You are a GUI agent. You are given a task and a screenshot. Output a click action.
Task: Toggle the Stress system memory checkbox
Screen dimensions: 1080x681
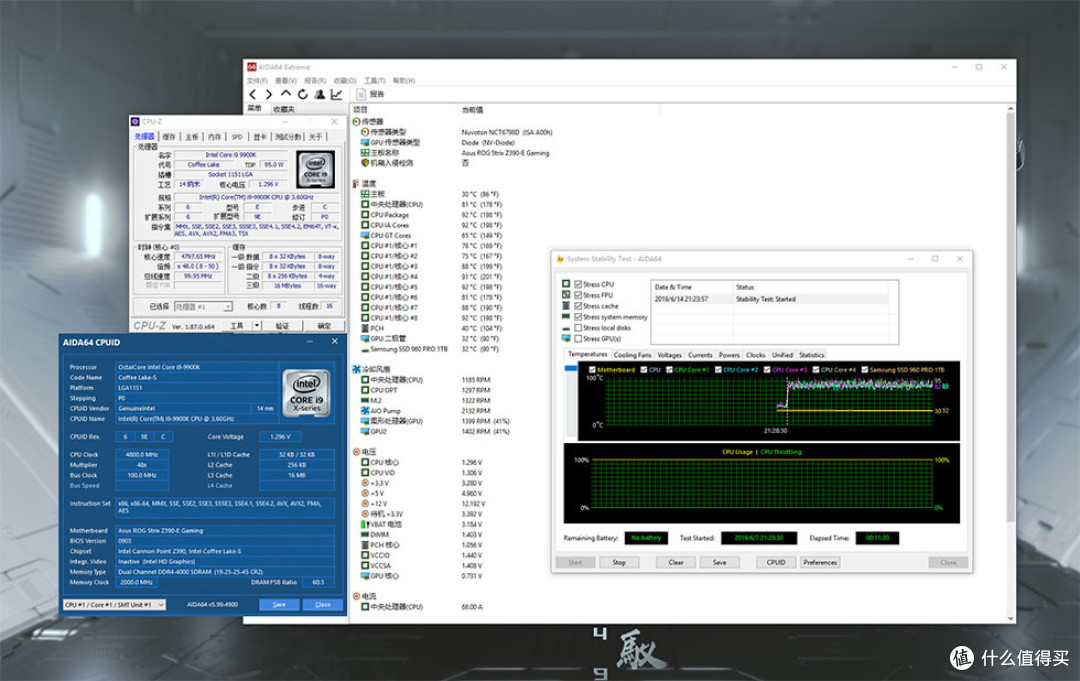pos(578,317)
